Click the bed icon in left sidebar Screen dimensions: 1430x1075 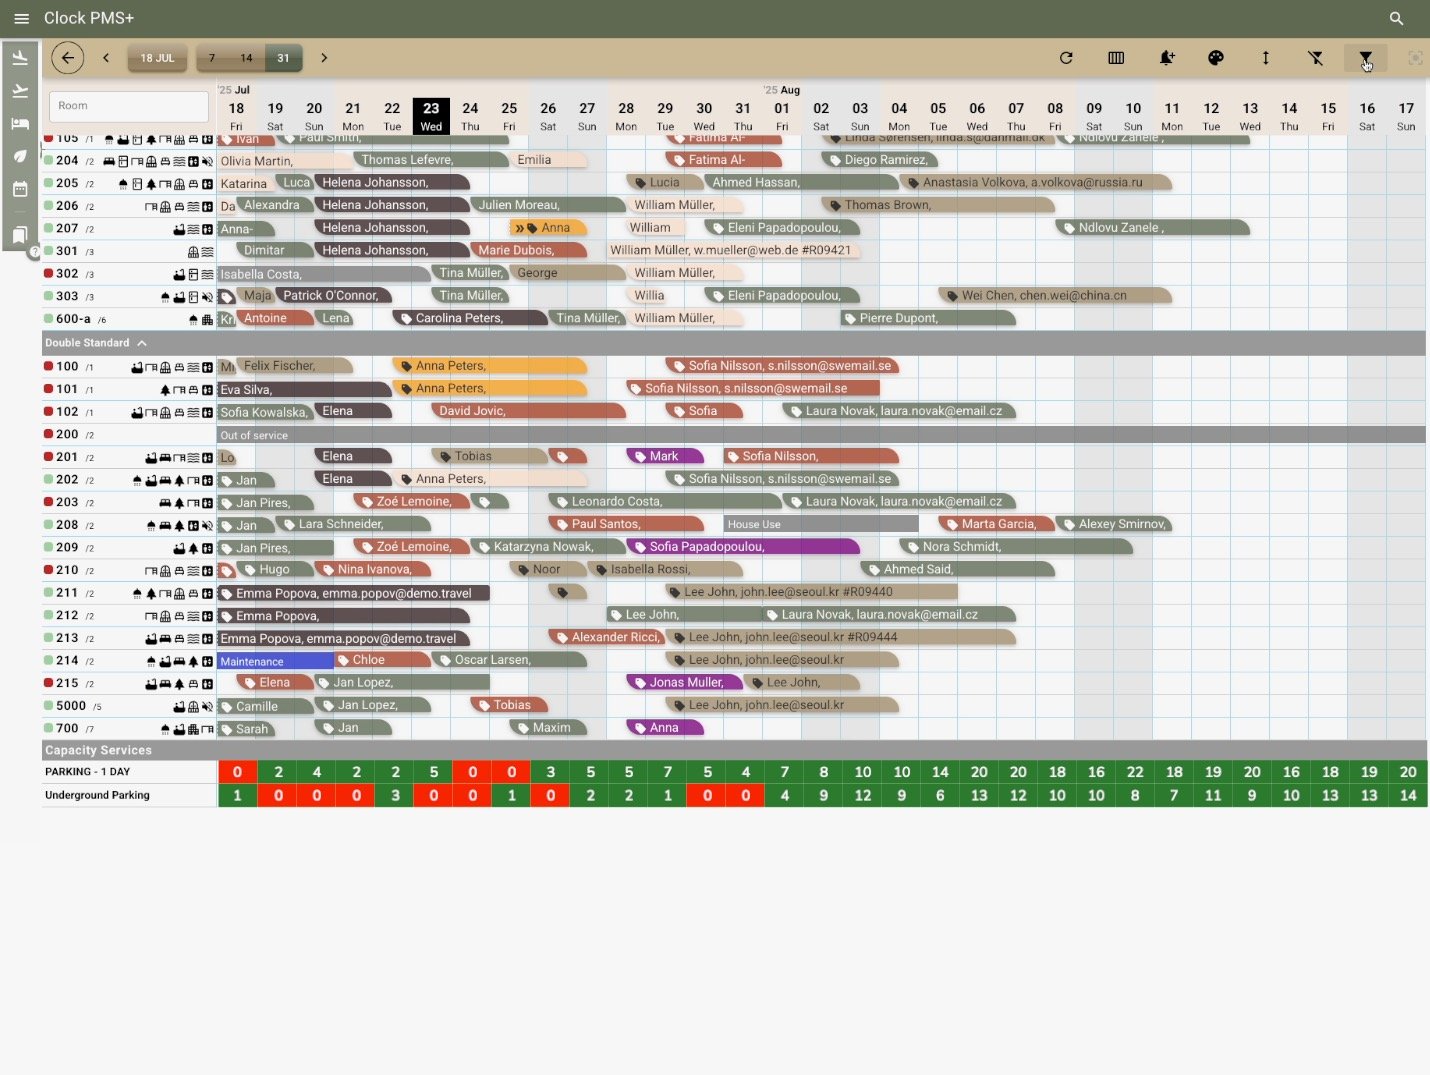point(20,124)
